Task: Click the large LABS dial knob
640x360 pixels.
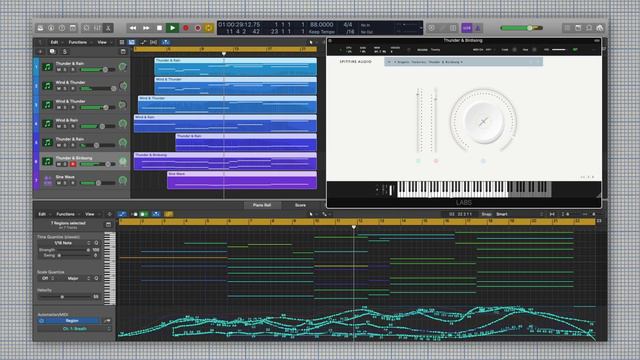Action: click(x=483, y=122)
